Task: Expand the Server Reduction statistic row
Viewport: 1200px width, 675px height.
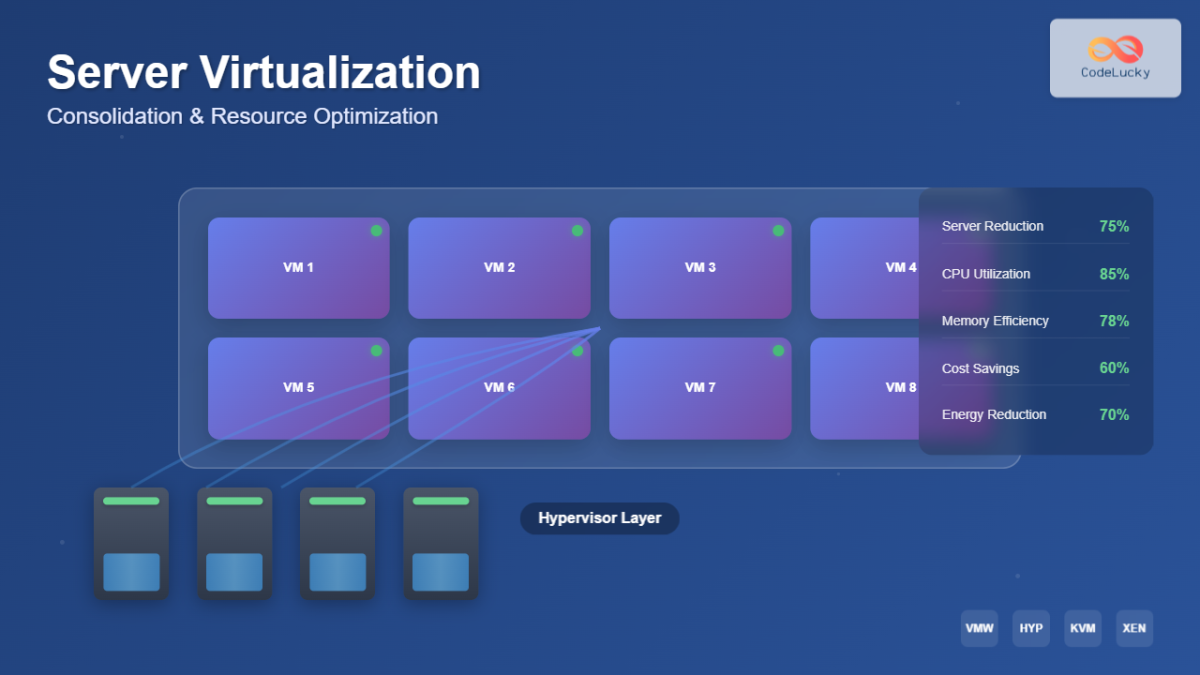Action: (x=1035, y=226)
